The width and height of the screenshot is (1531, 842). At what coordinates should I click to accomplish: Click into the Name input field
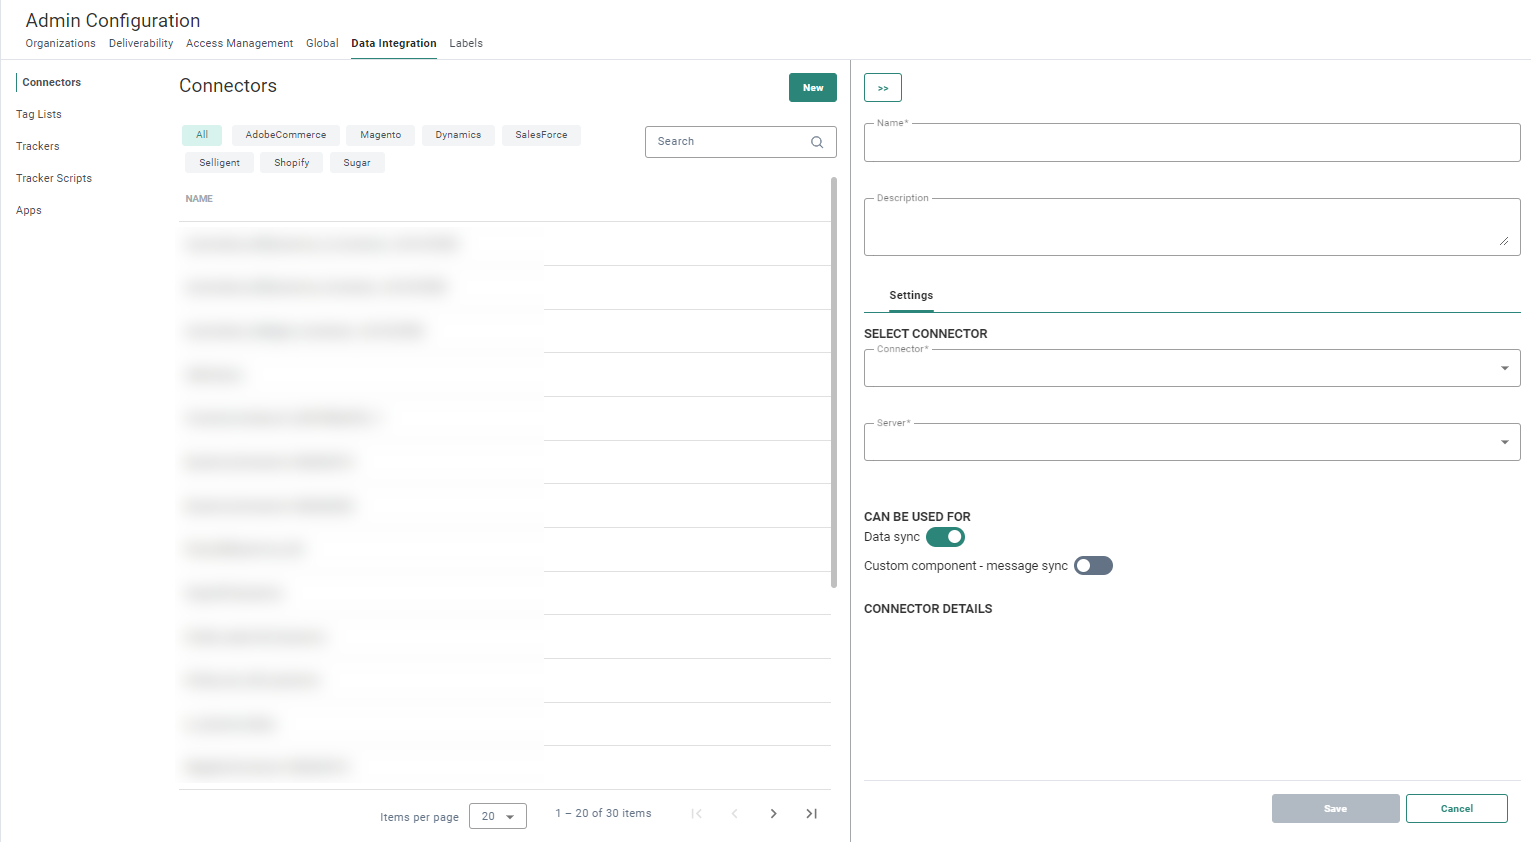(x=1191, y=143)
